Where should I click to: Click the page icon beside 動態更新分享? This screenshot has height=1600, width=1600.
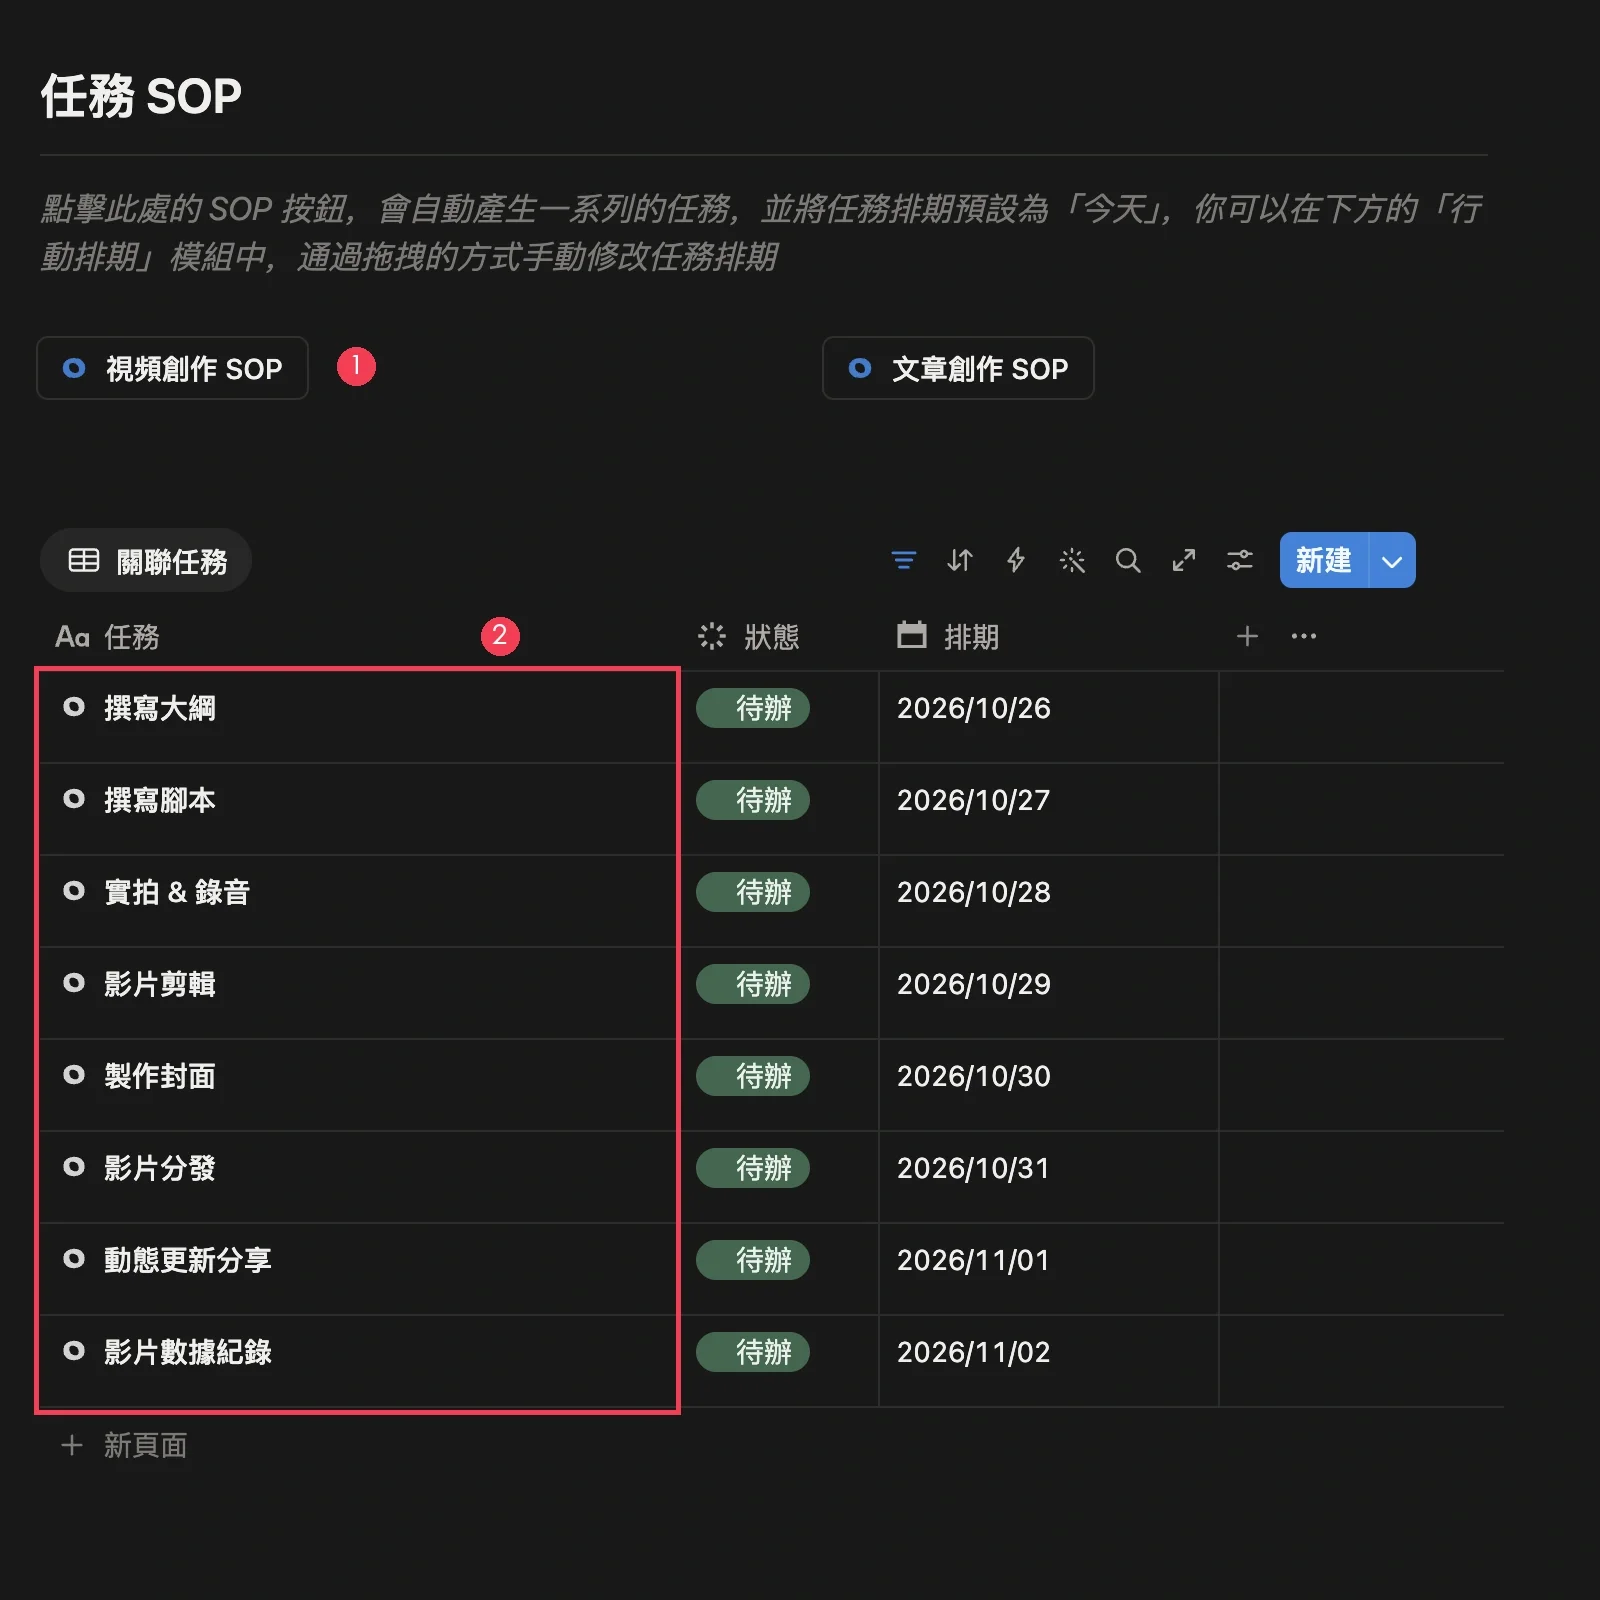click(74, 1259)
